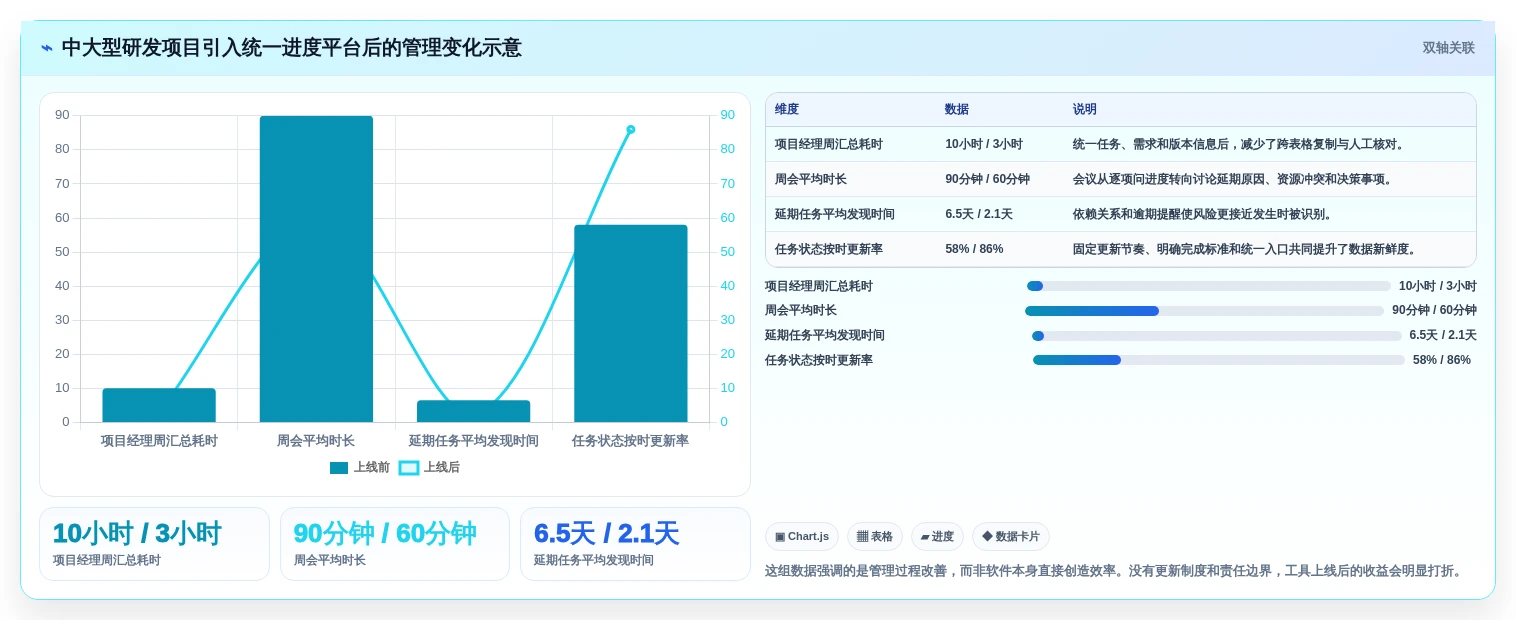Click the 数据 column header
This screenshot has width=1516, height=620.
[x=957, y=110]
